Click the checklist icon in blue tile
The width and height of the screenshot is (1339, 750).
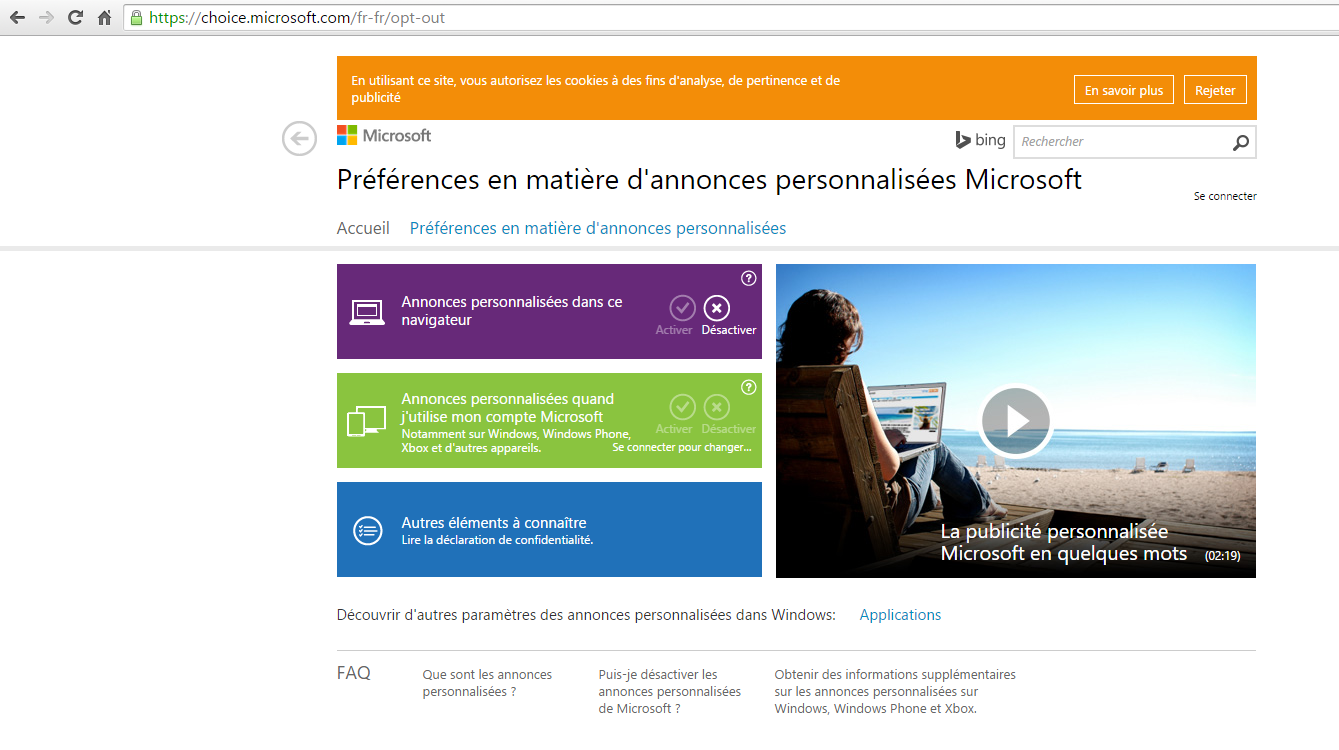(x=367, y=530)
